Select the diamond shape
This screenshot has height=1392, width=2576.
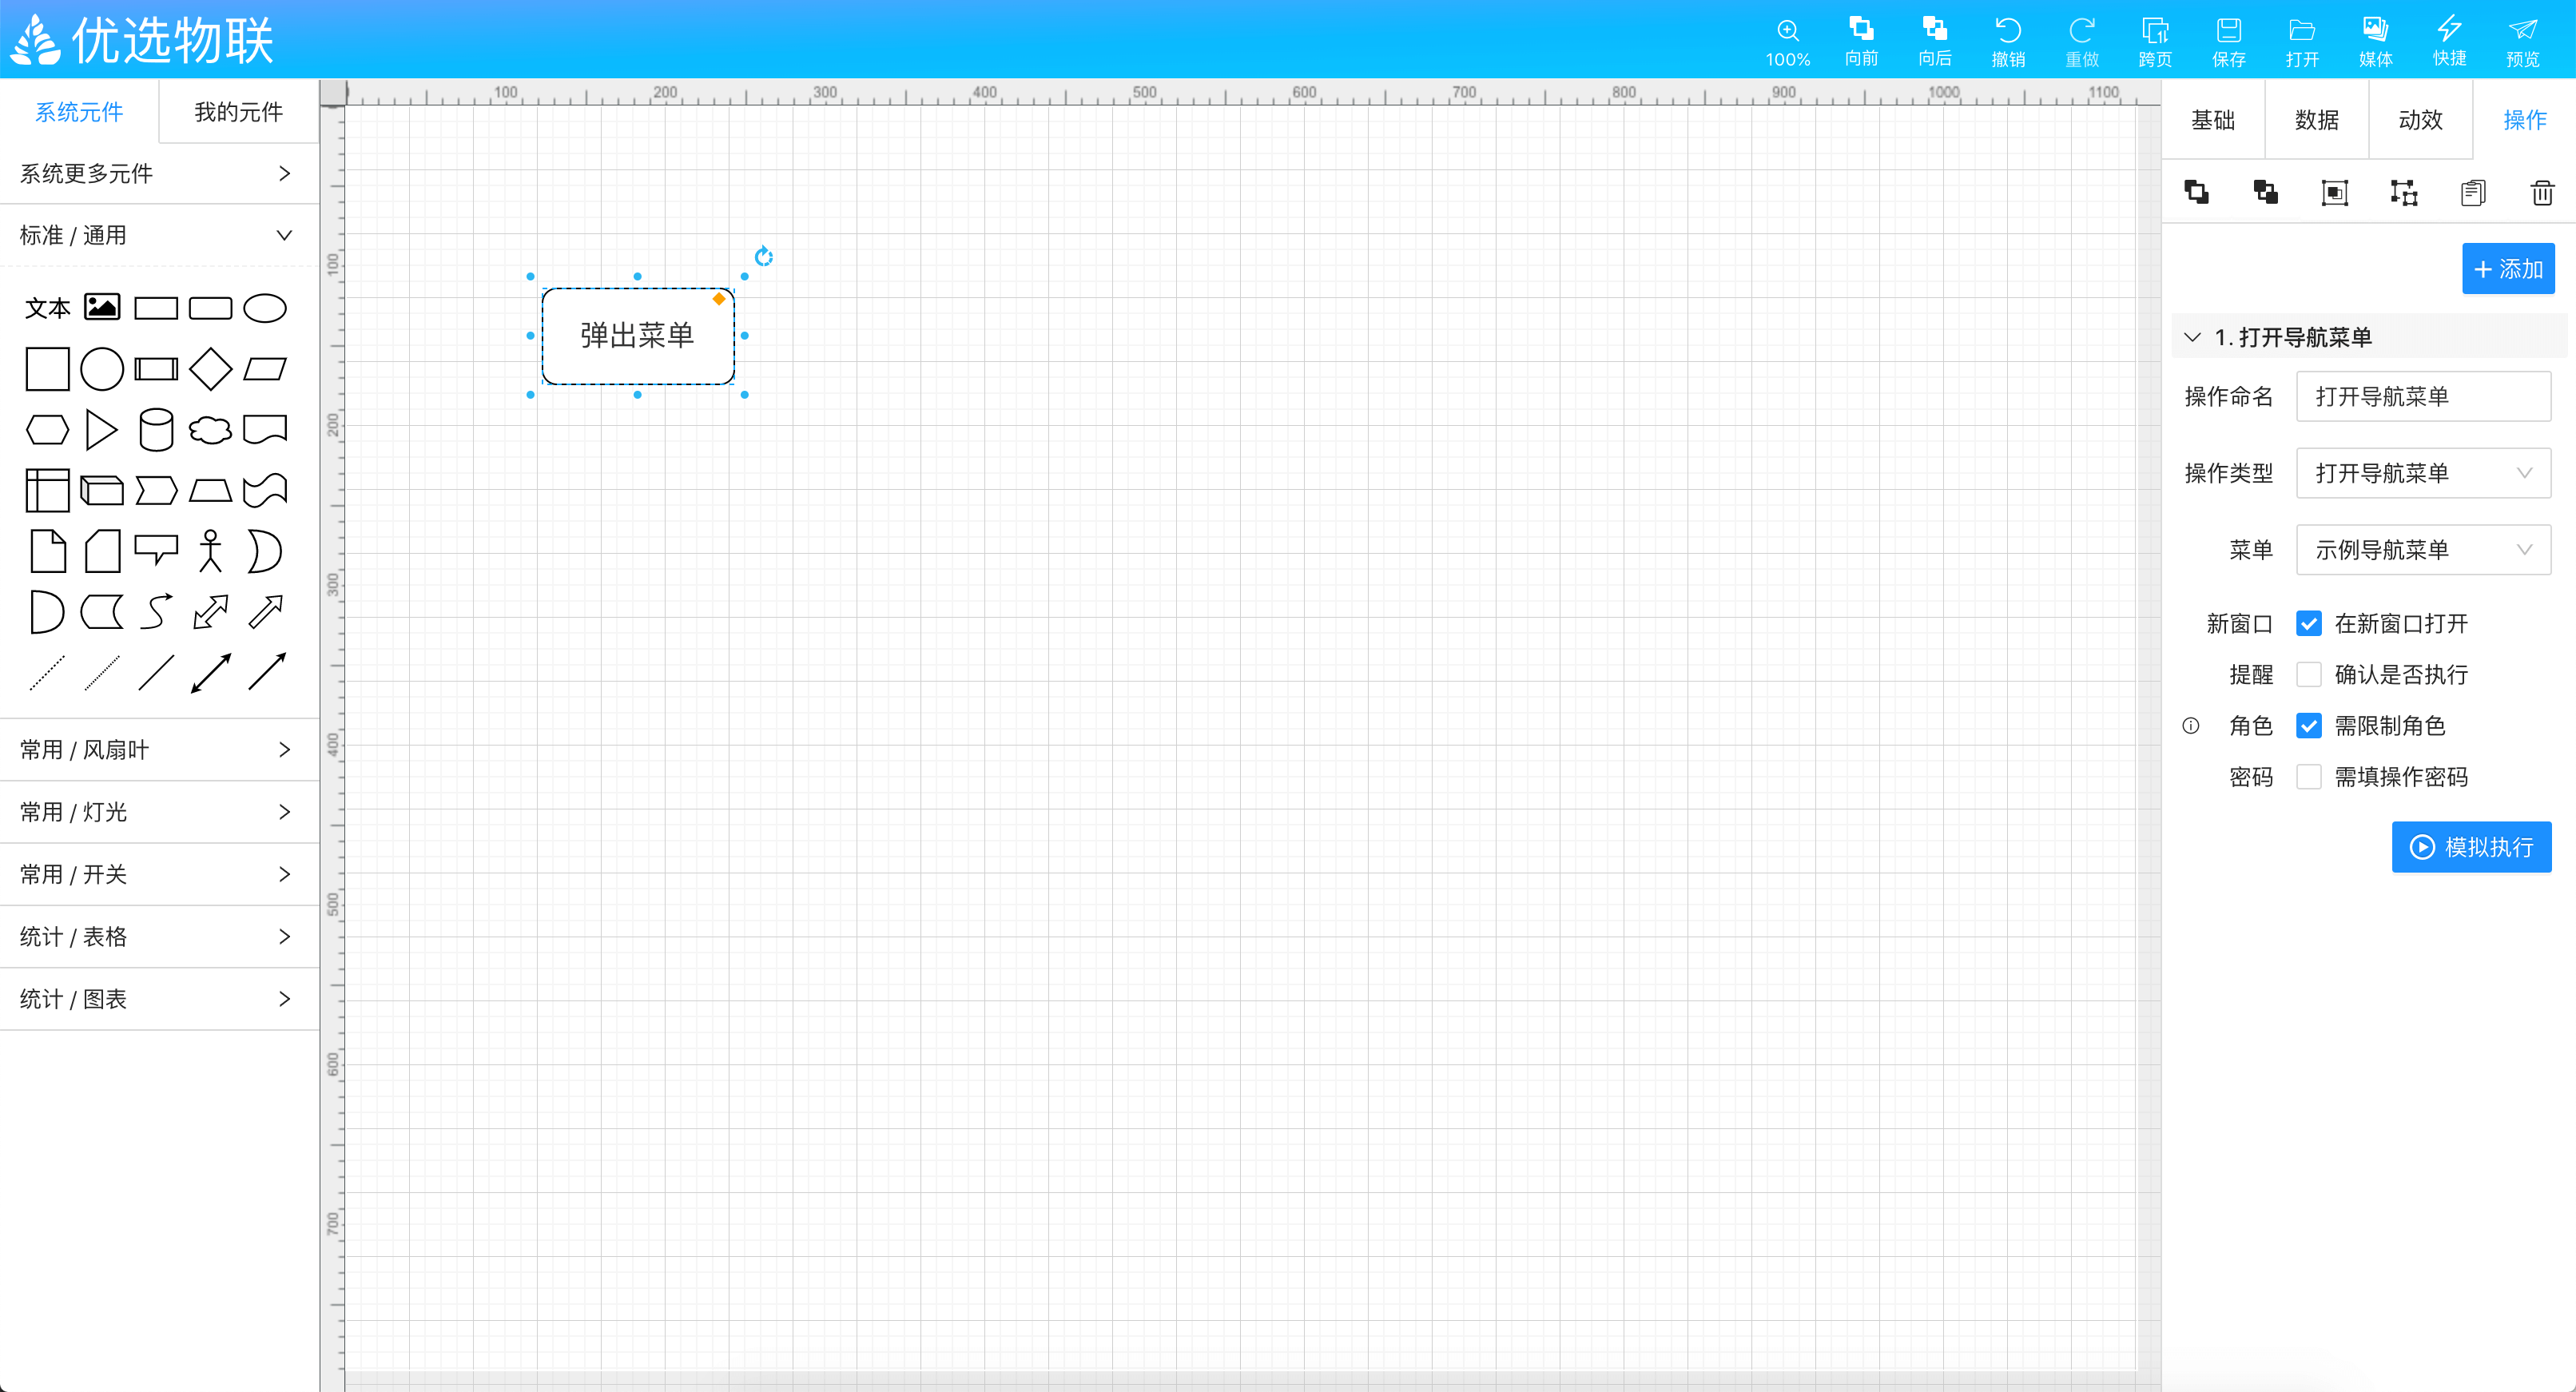click(210, 369)
